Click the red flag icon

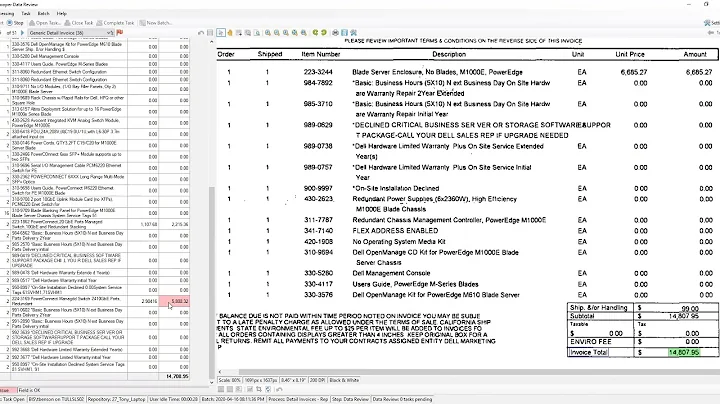[x=120, y=33]
